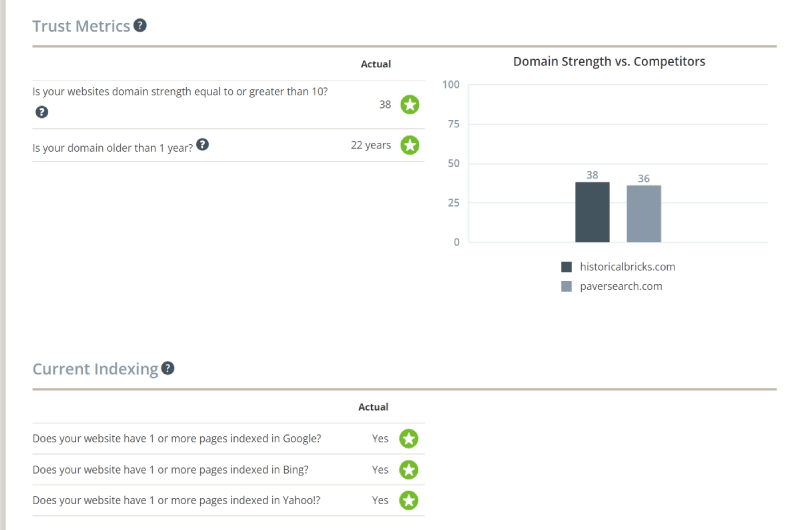Select the dark bar labeled 38

(x=592, y=212)
